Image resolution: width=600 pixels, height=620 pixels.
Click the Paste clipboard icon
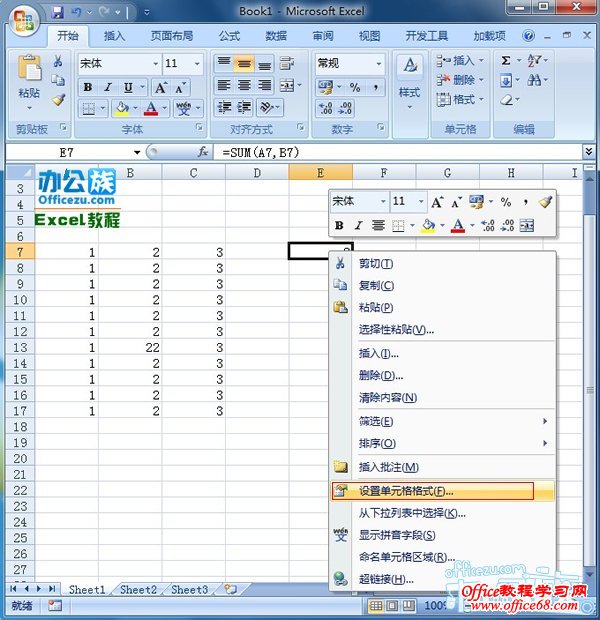pos(29,69)
